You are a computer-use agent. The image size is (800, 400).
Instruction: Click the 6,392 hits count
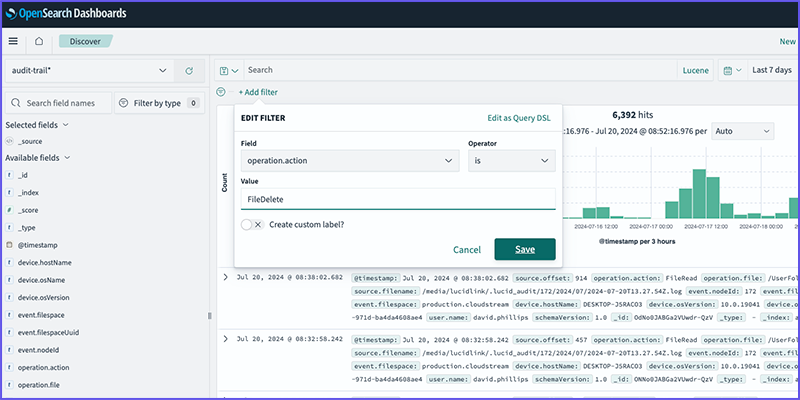(633, 115)
